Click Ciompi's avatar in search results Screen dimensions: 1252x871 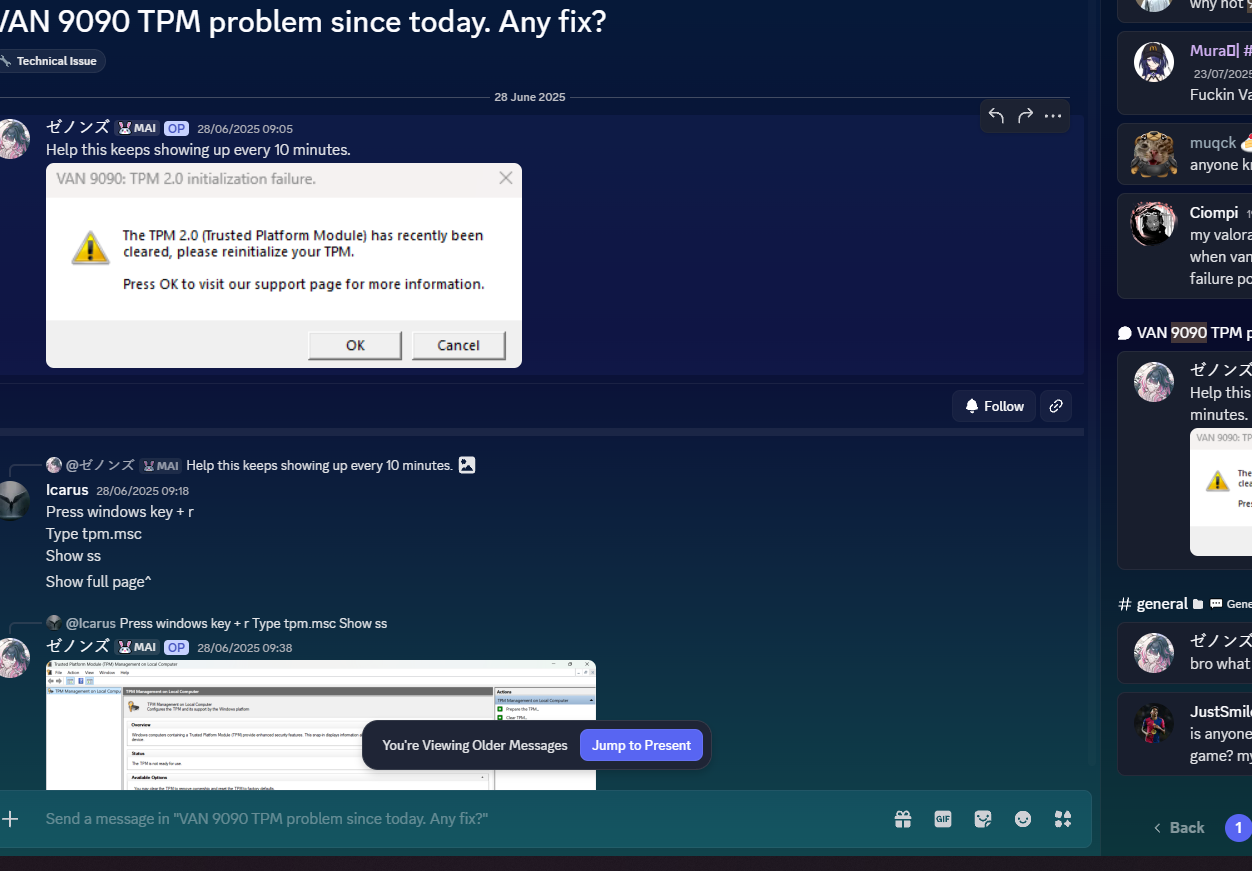coord(1153,224)
